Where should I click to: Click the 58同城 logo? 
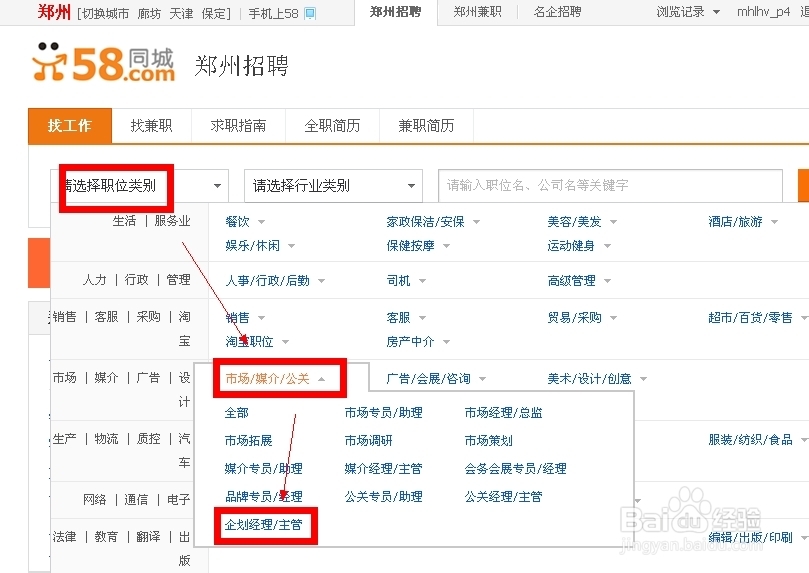[x=104, y=63]
